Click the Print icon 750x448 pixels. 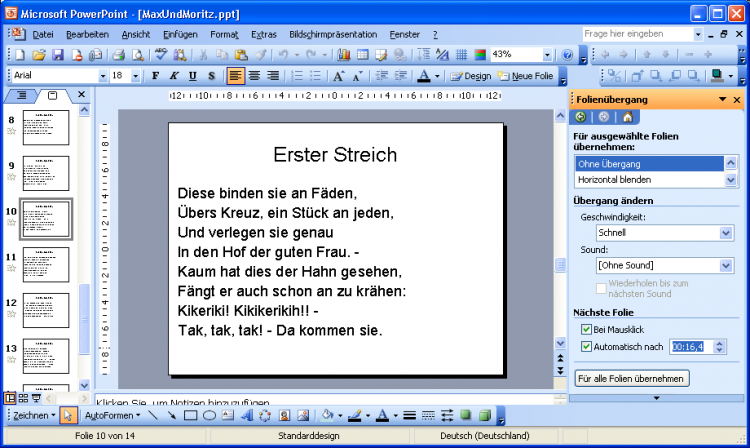pos(119,55)
